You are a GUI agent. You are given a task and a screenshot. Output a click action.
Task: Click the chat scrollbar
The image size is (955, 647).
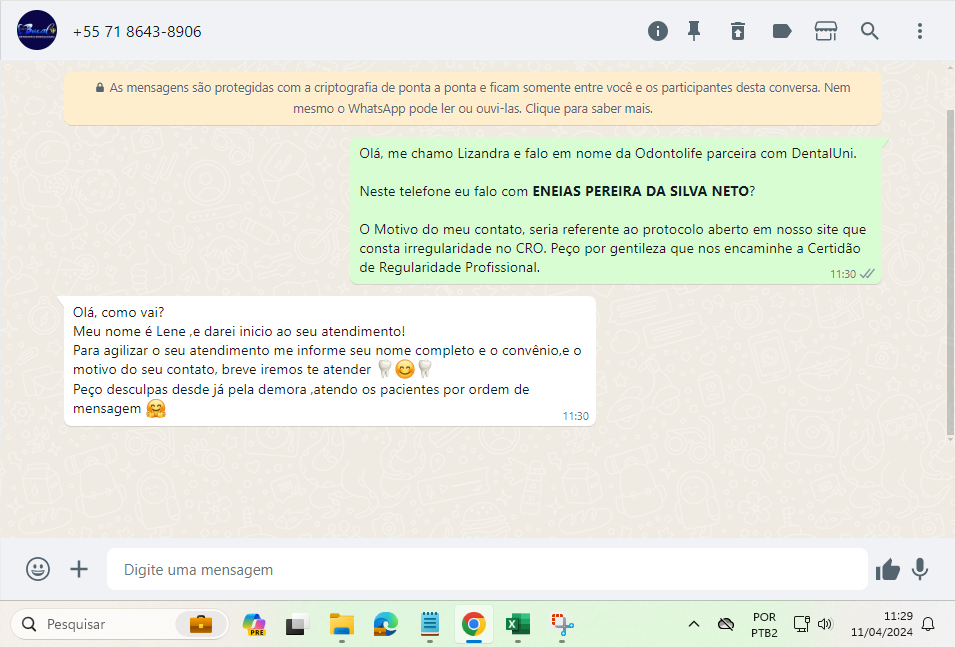pyautogui.click(x=950, y=274)
